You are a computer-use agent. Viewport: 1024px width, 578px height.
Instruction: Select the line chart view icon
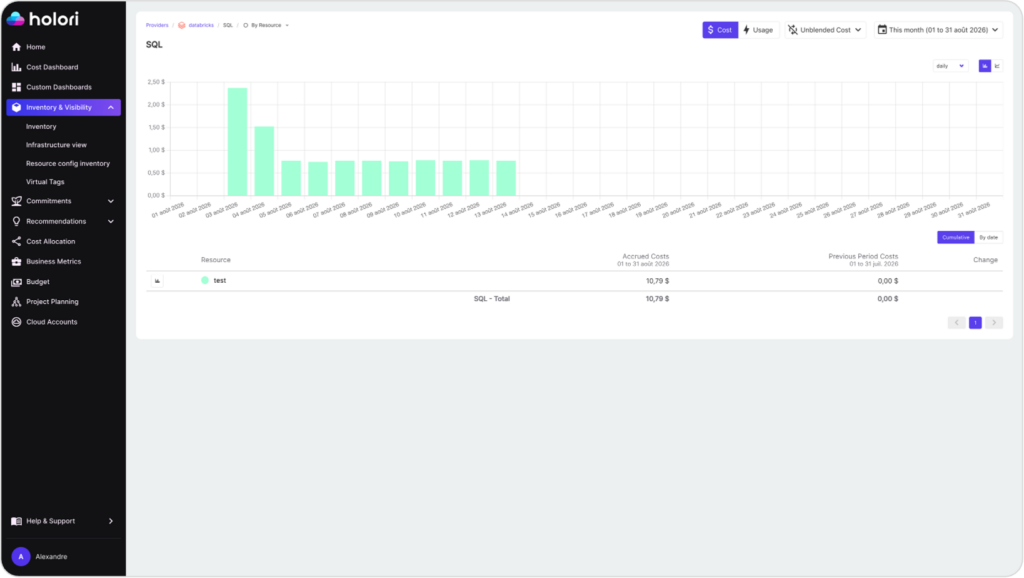[997, 66]
